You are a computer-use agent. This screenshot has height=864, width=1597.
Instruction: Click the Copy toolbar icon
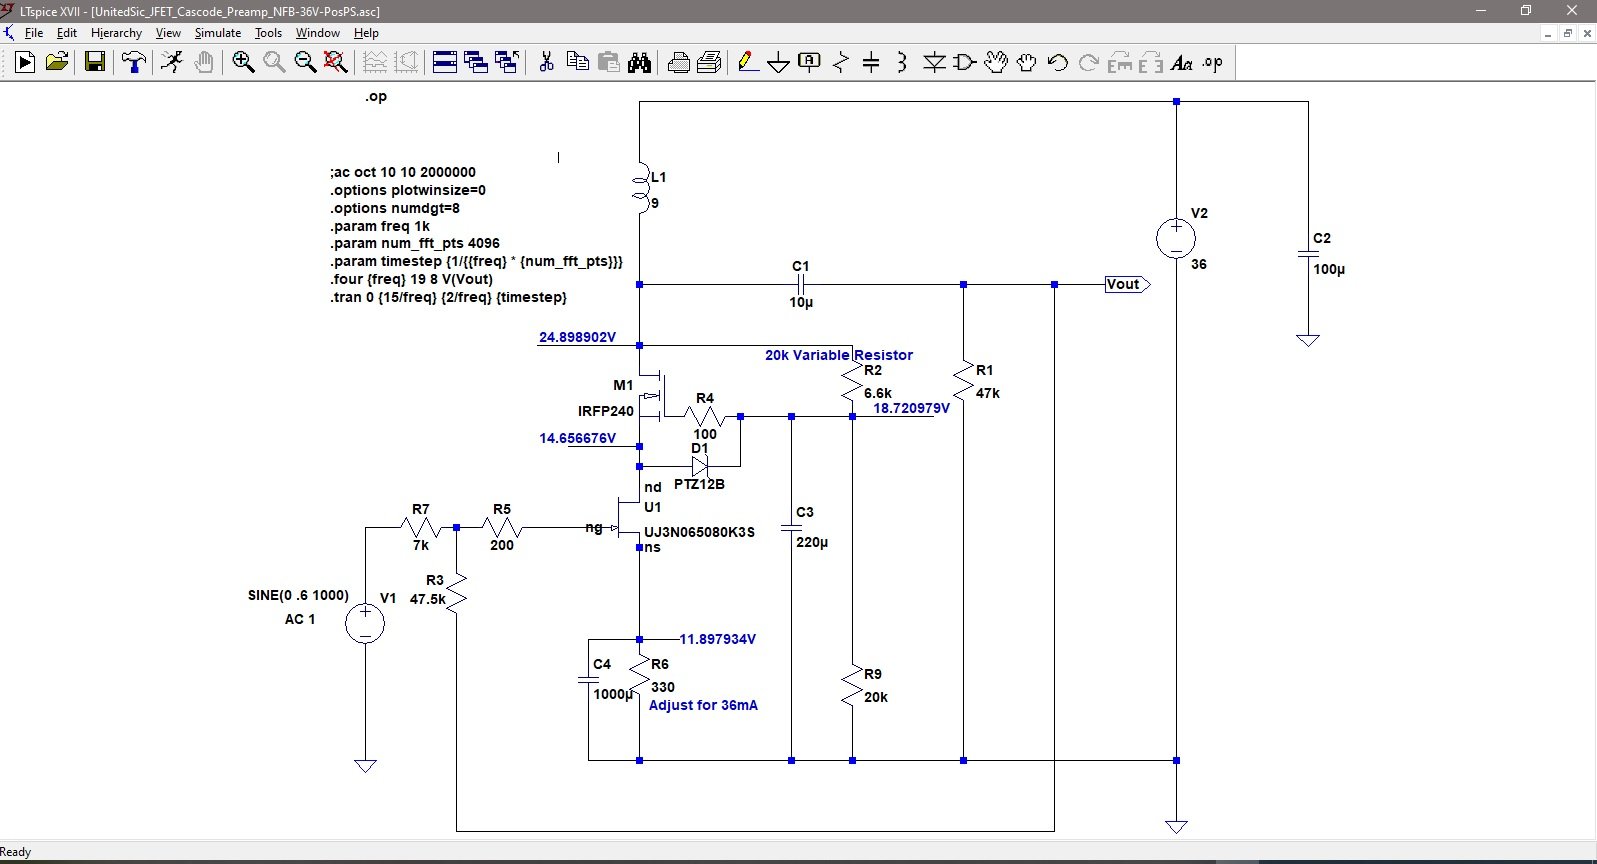point(577,63)
